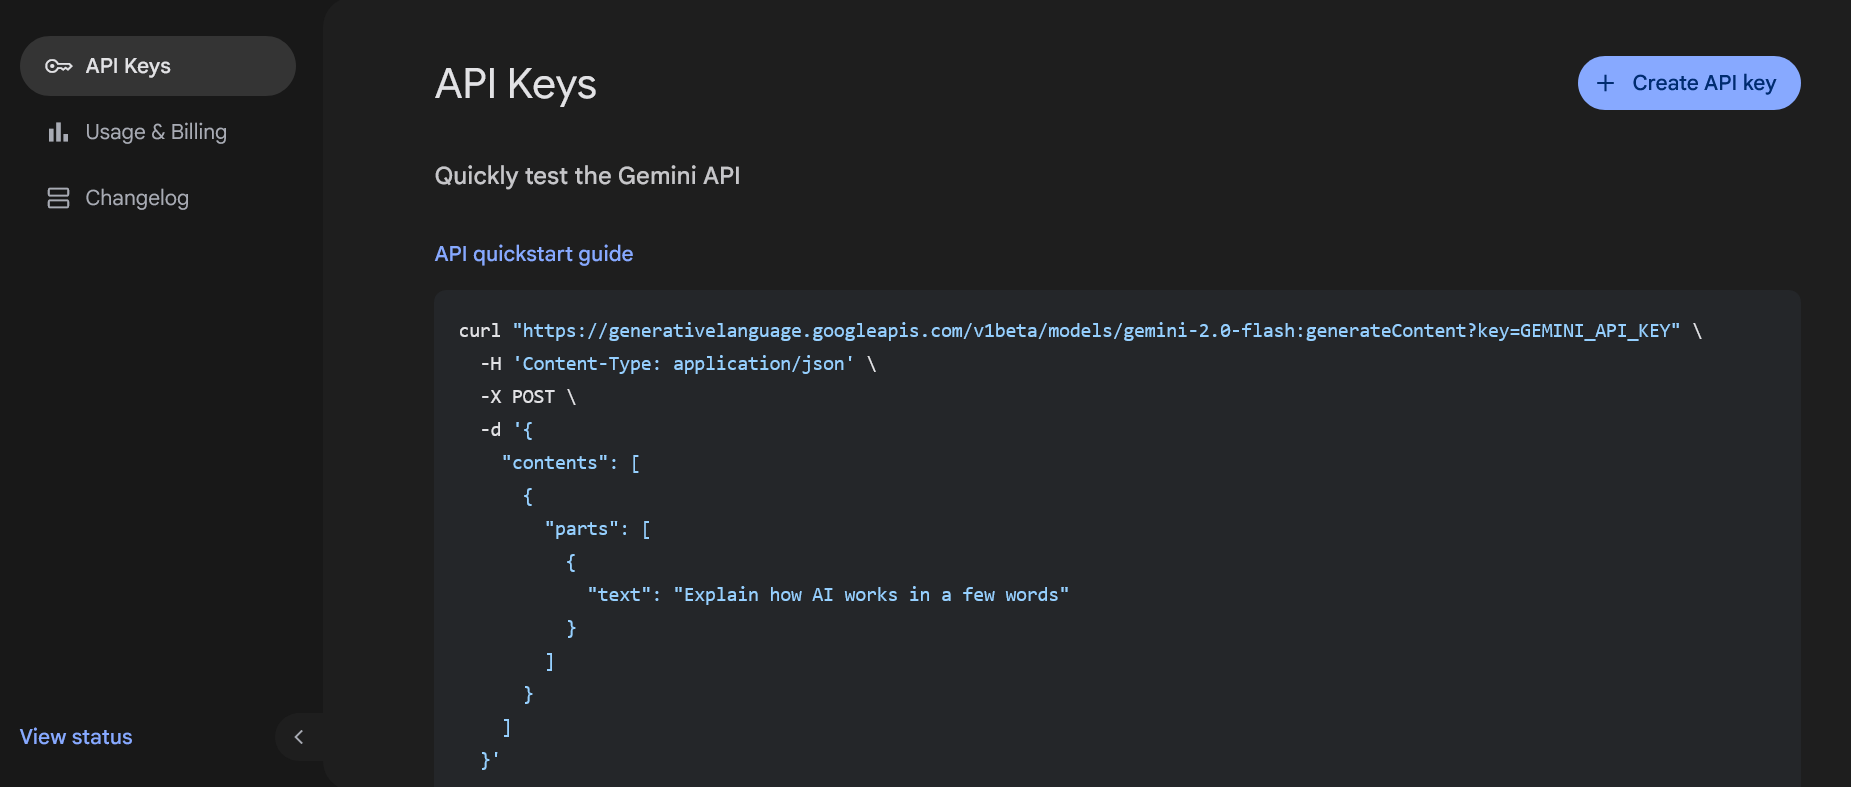Create a new API key
The width and height of the screenshot is (1851, 787).
[x=1688, y=83]
